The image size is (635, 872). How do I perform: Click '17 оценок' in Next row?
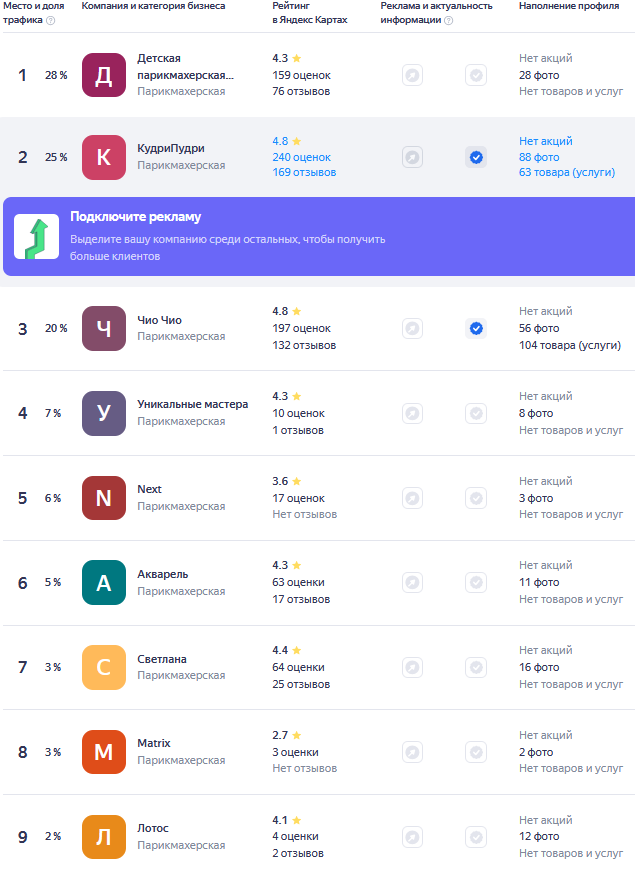coord(298,498)
